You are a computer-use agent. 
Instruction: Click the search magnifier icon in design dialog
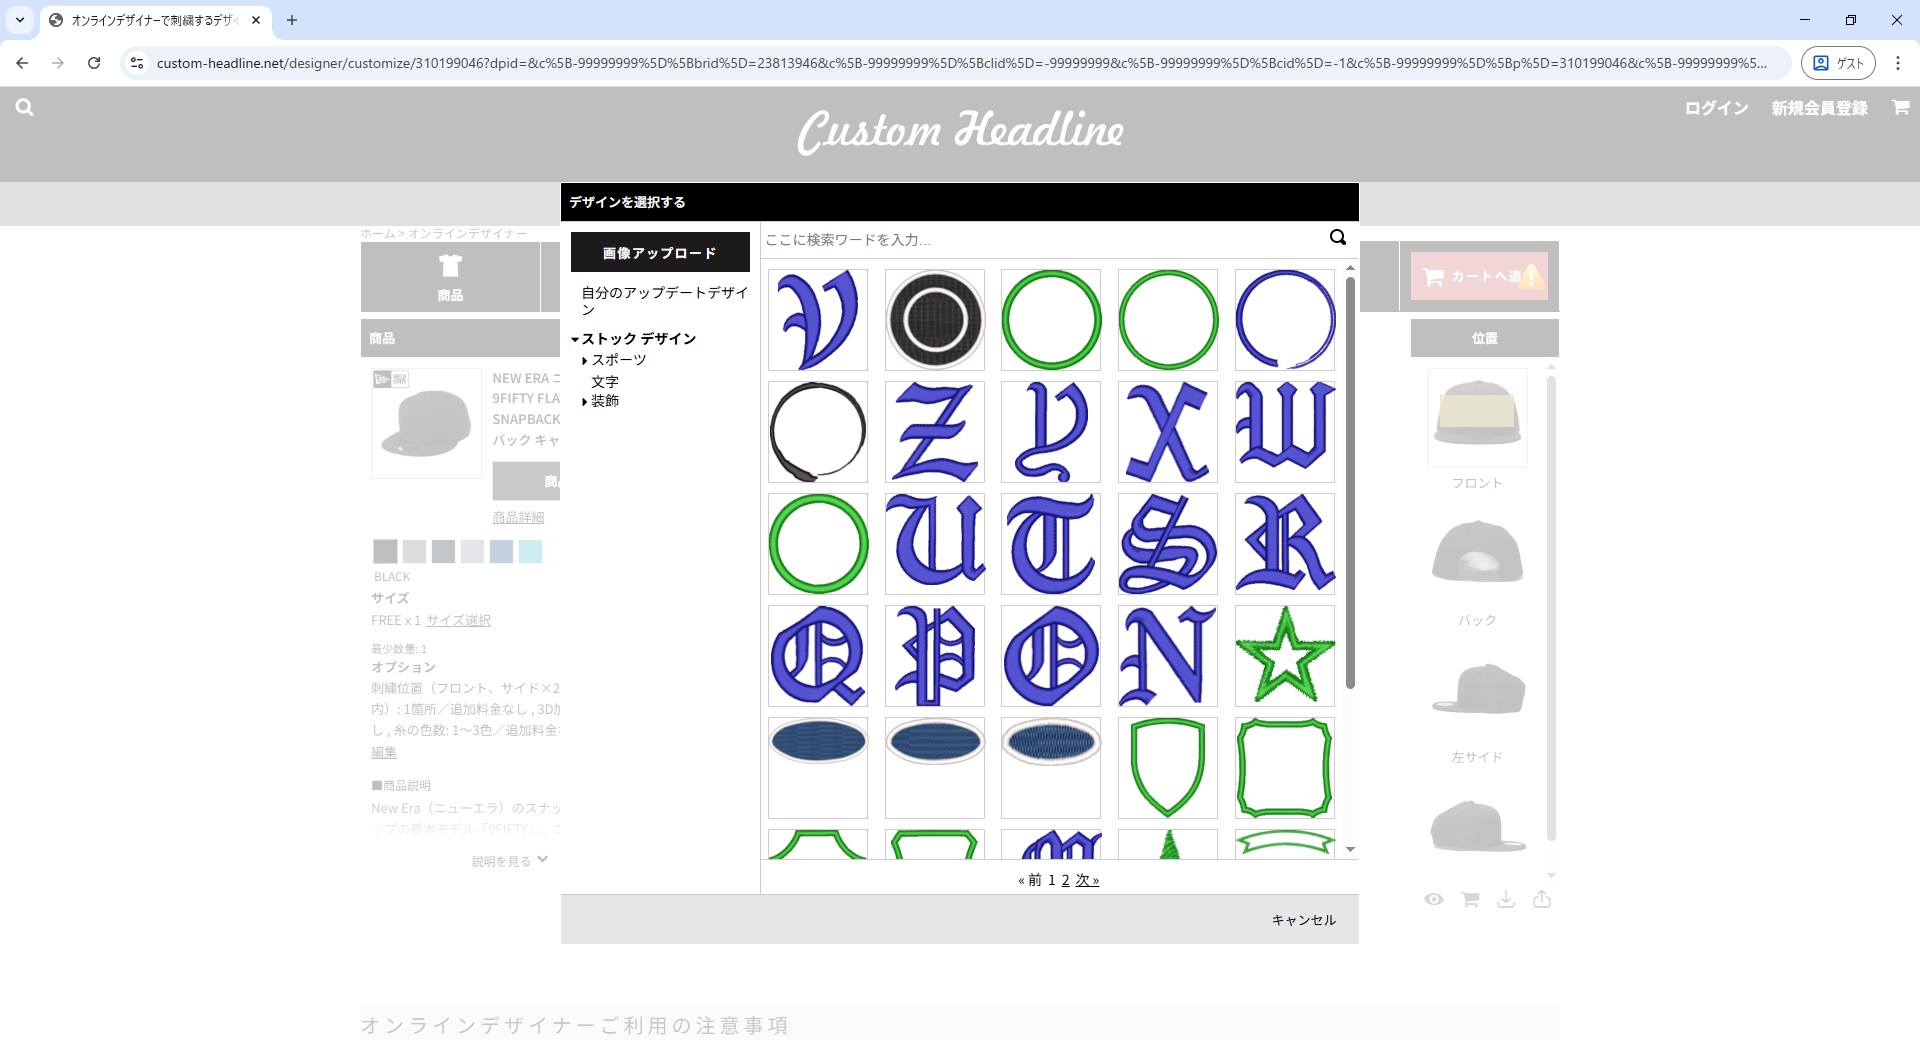pos(1337,238)
